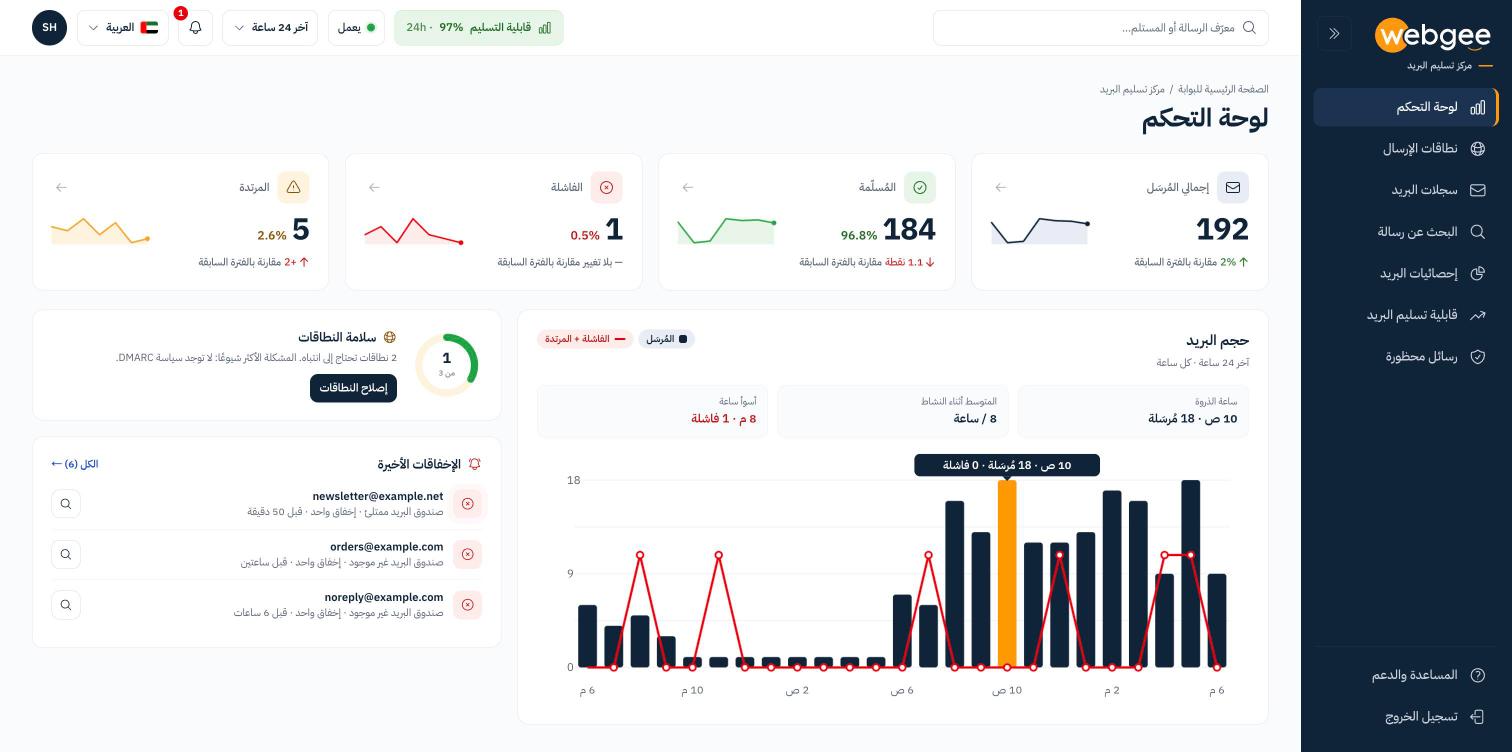
Task: Click the search magnifier icon in the search bar
Action: [x=1249, y=28]
